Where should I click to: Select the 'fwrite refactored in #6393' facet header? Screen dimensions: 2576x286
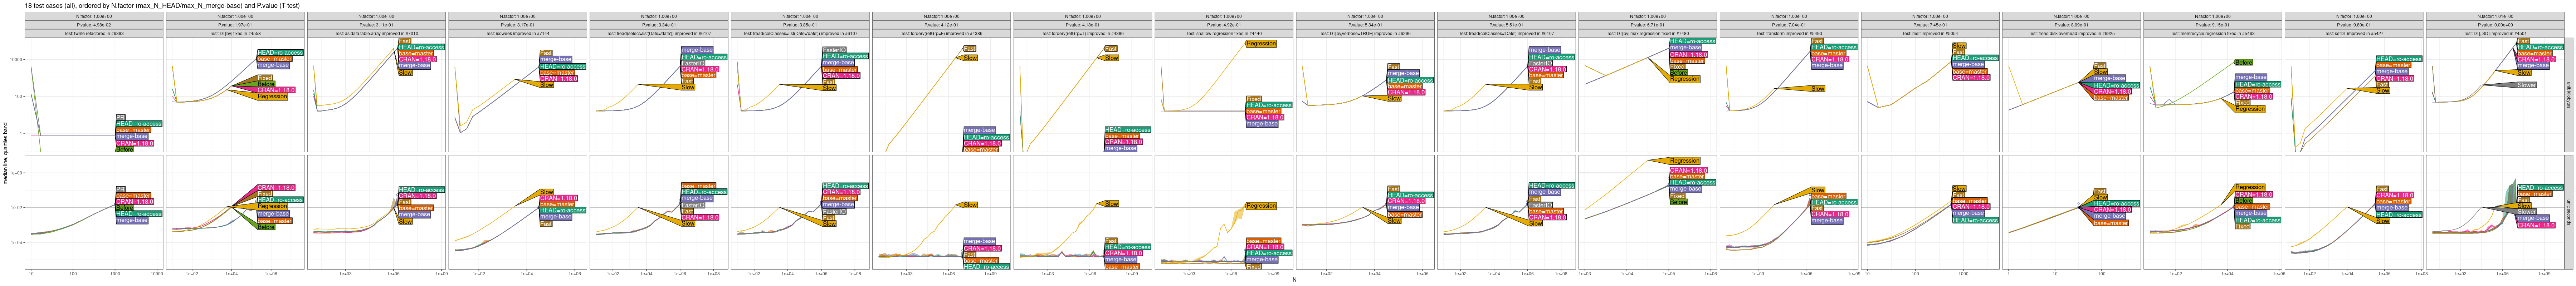coord(95,33)
